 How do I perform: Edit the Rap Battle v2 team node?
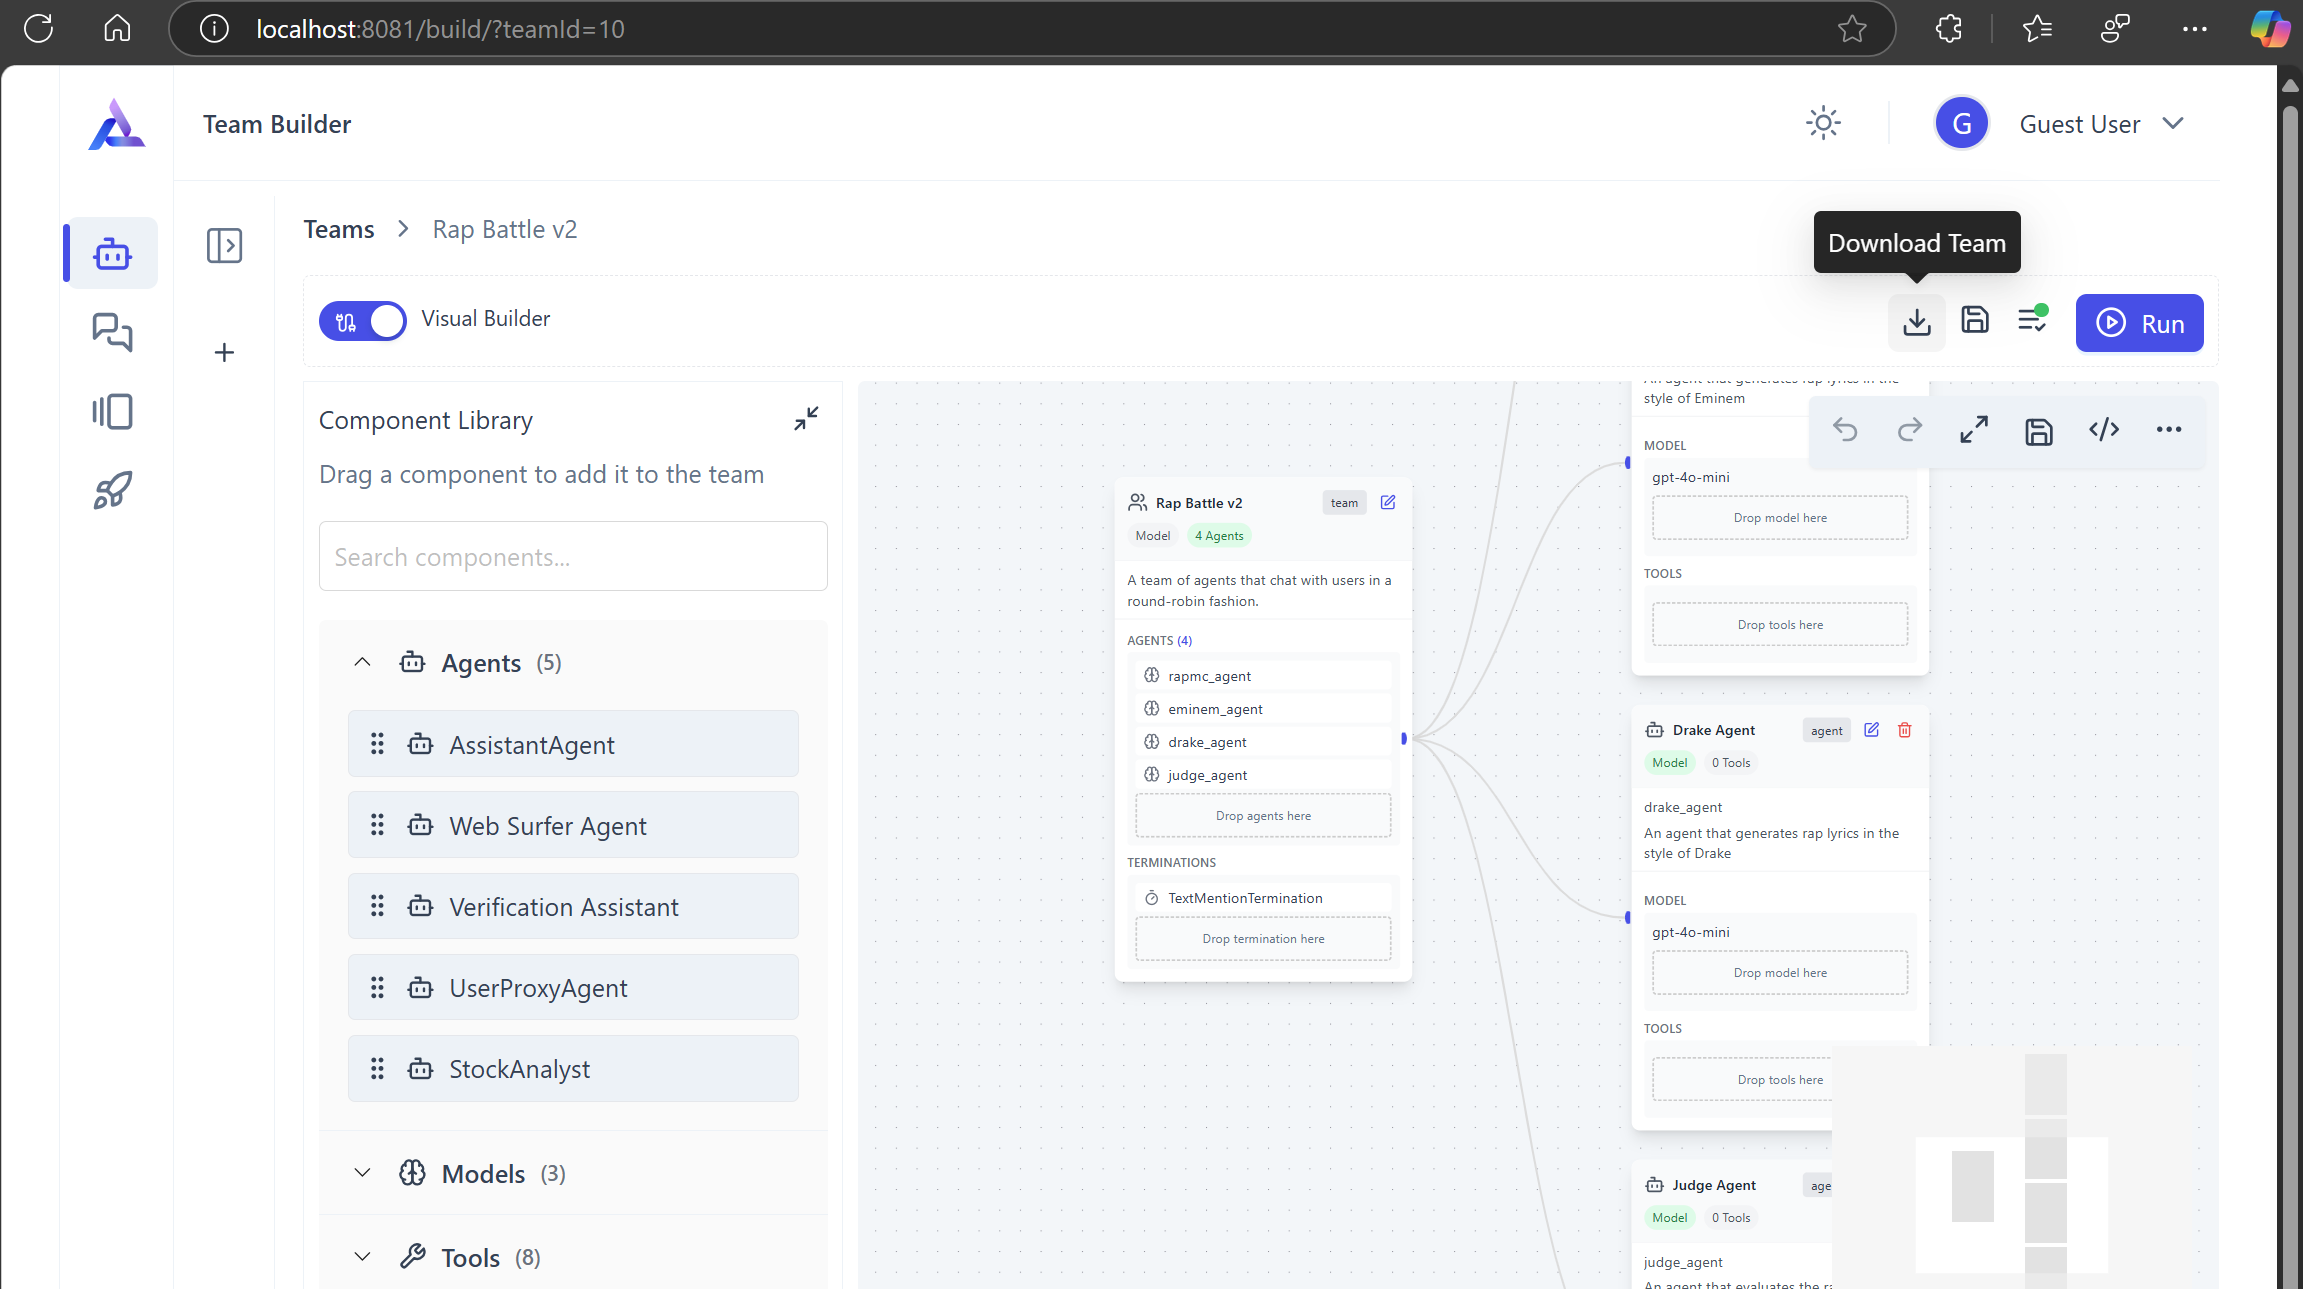pyautogui.click(x=1388, y=502)
